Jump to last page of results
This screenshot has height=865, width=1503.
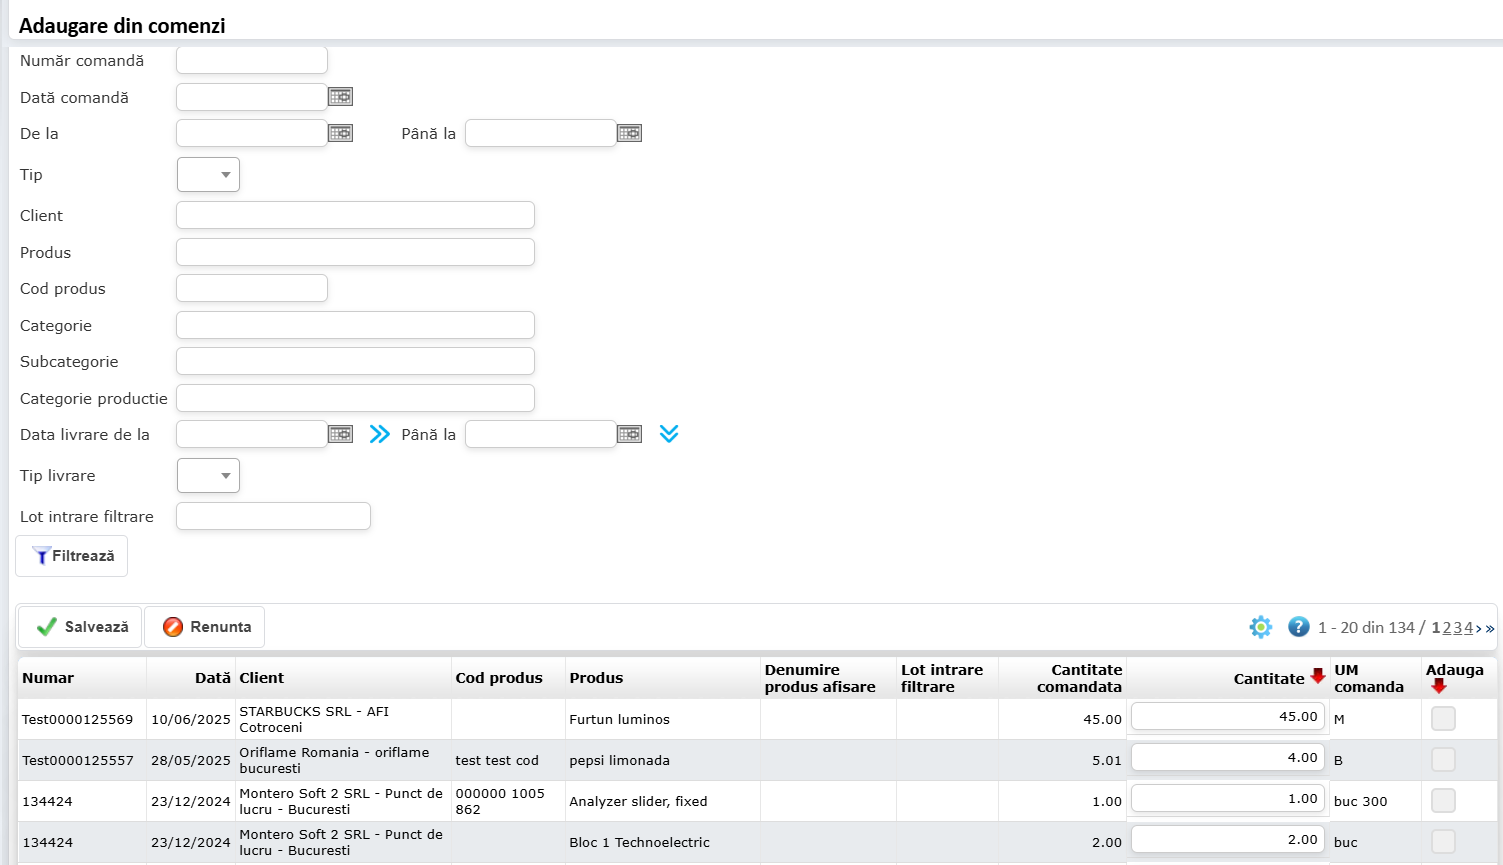point(1490,628)
